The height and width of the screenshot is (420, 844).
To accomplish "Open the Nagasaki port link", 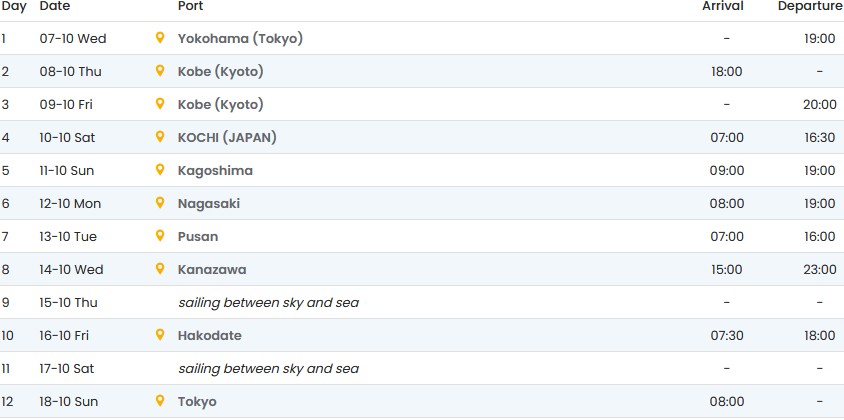I will [208, 204].
